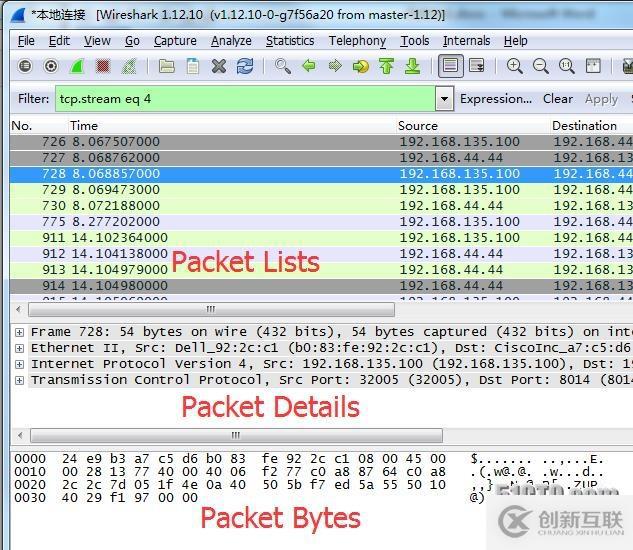The height and width of the screenshot is (550, 633).
Task: Close this capture file icon
Action: point(219,66)
